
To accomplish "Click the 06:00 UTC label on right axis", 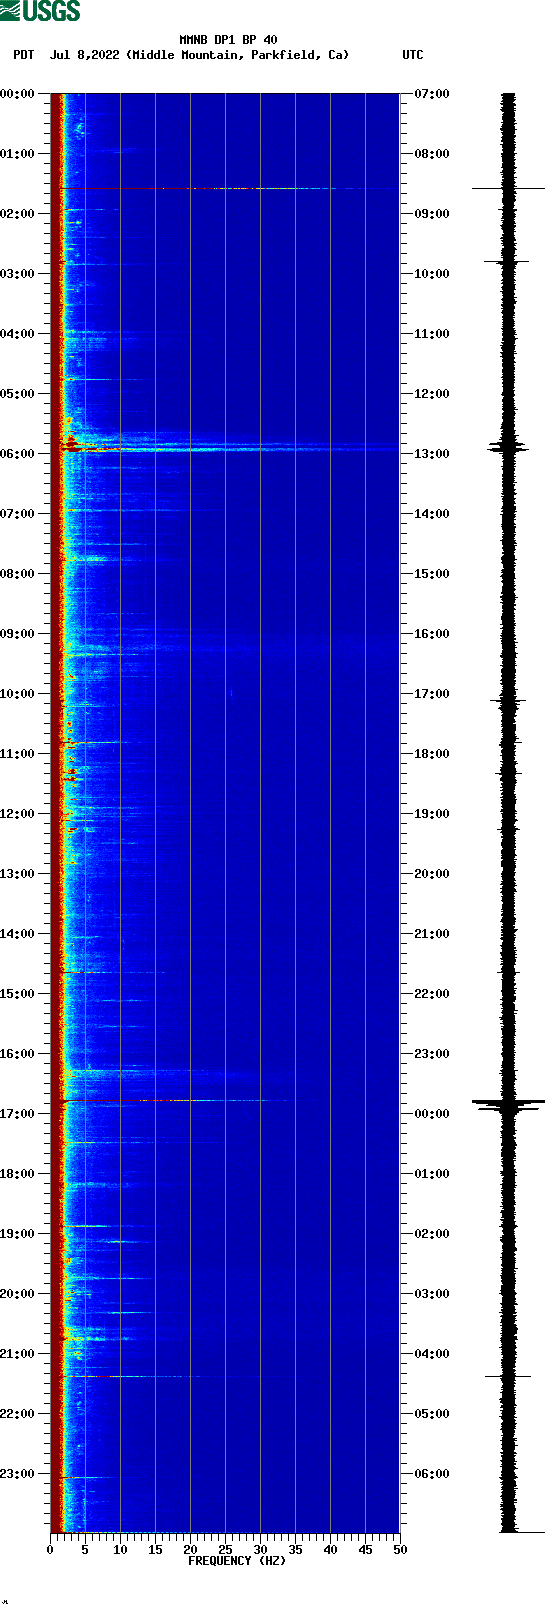I will coord(432,1474).
